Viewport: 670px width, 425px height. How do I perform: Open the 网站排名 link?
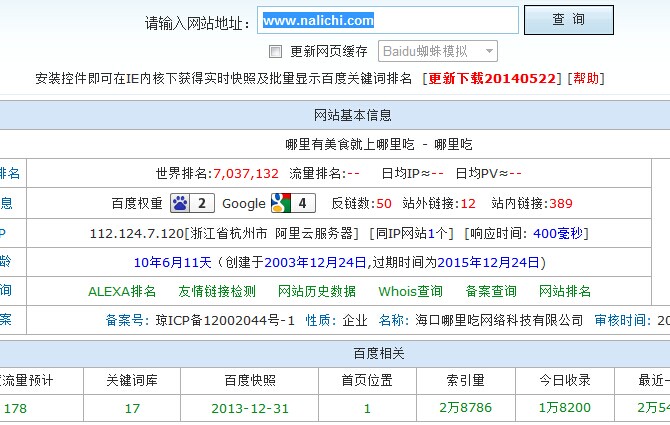pos(564,291)
